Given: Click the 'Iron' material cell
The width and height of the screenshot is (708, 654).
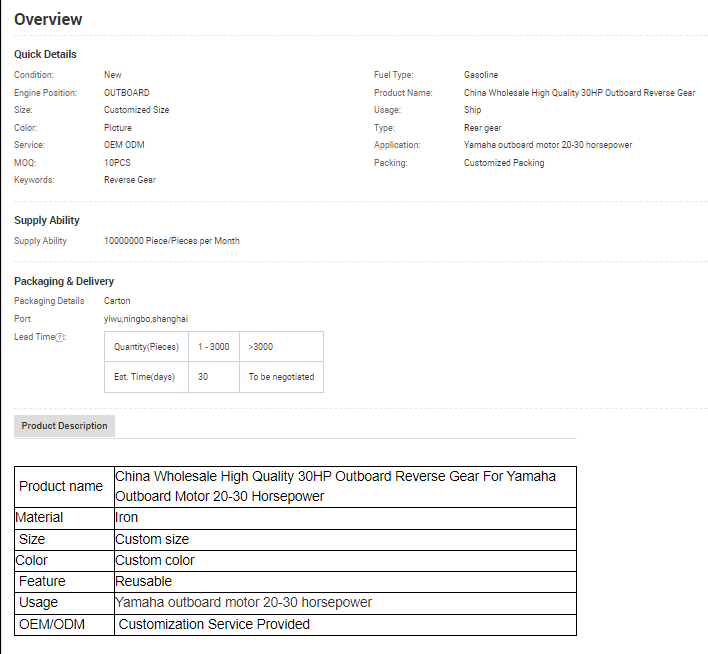Looking at the screenshot, I should [x=127, y=517].
